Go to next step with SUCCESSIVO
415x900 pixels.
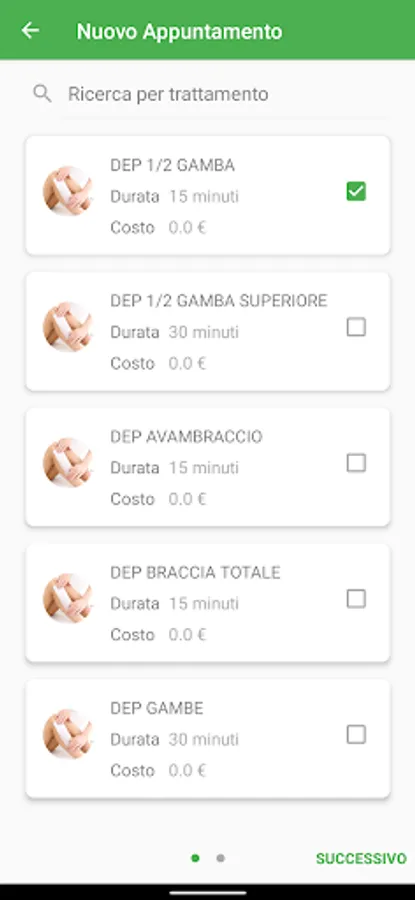click(x=361, y=859)
